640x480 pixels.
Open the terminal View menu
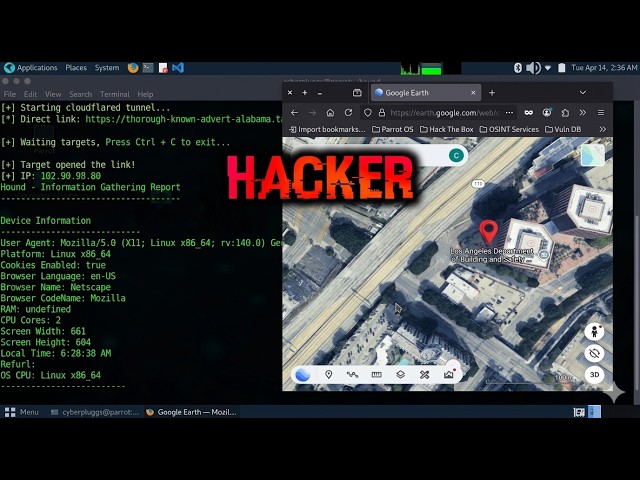tap(53, 94)
